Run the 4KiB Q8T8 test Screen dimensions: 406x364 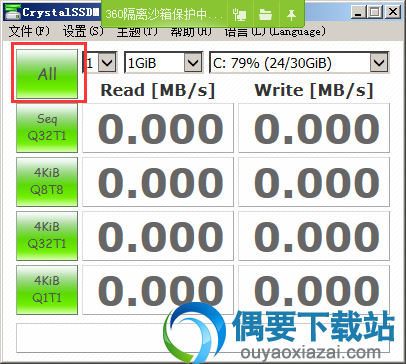pos(47,182)
